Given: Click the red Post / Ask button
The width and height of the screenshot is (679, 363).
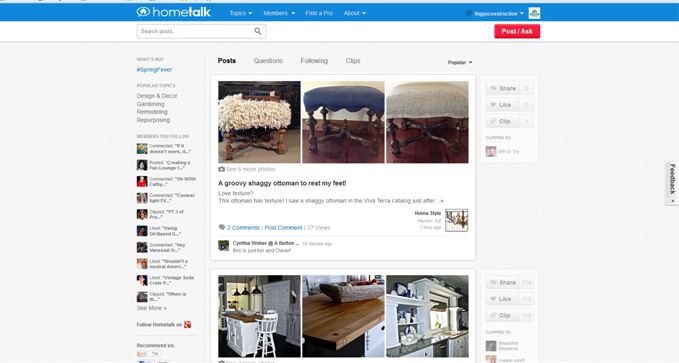Looking at the screenshot, I should tap(517, 31).
